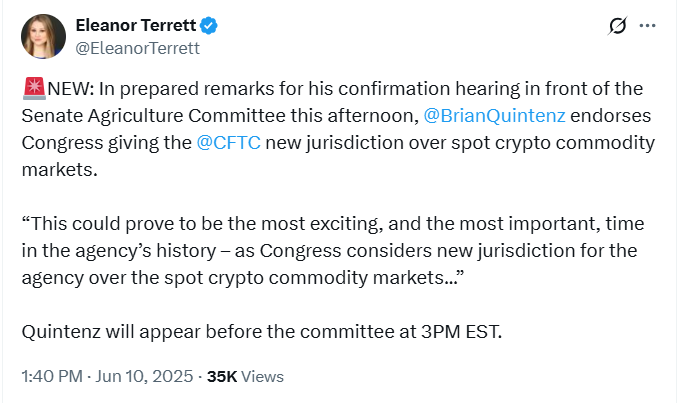Open the 35K view count
The image size is (678, 403).
pos(222,377)
